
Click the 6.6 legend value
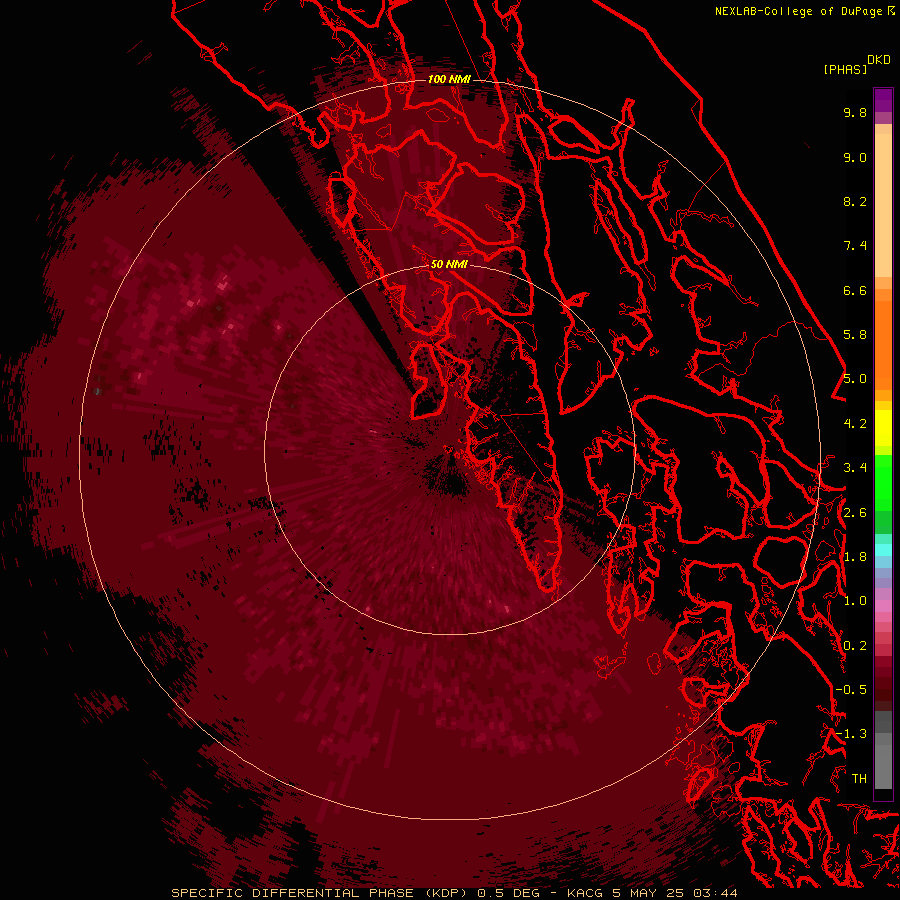click(x=855, y=290)
